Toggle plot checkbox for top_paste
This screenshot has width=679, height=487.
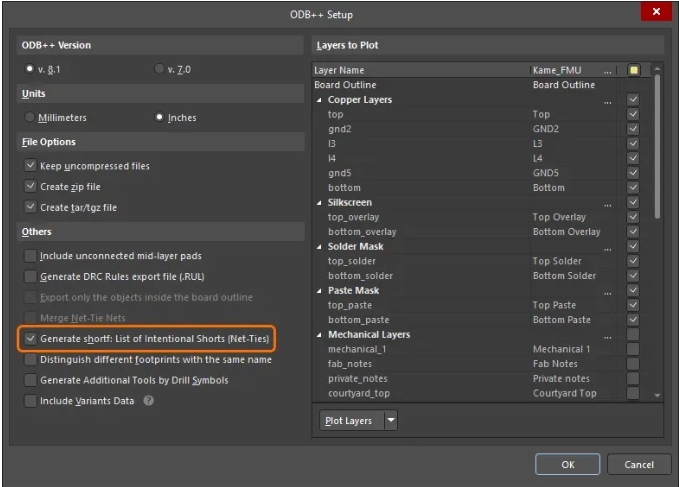coord(633,305)
